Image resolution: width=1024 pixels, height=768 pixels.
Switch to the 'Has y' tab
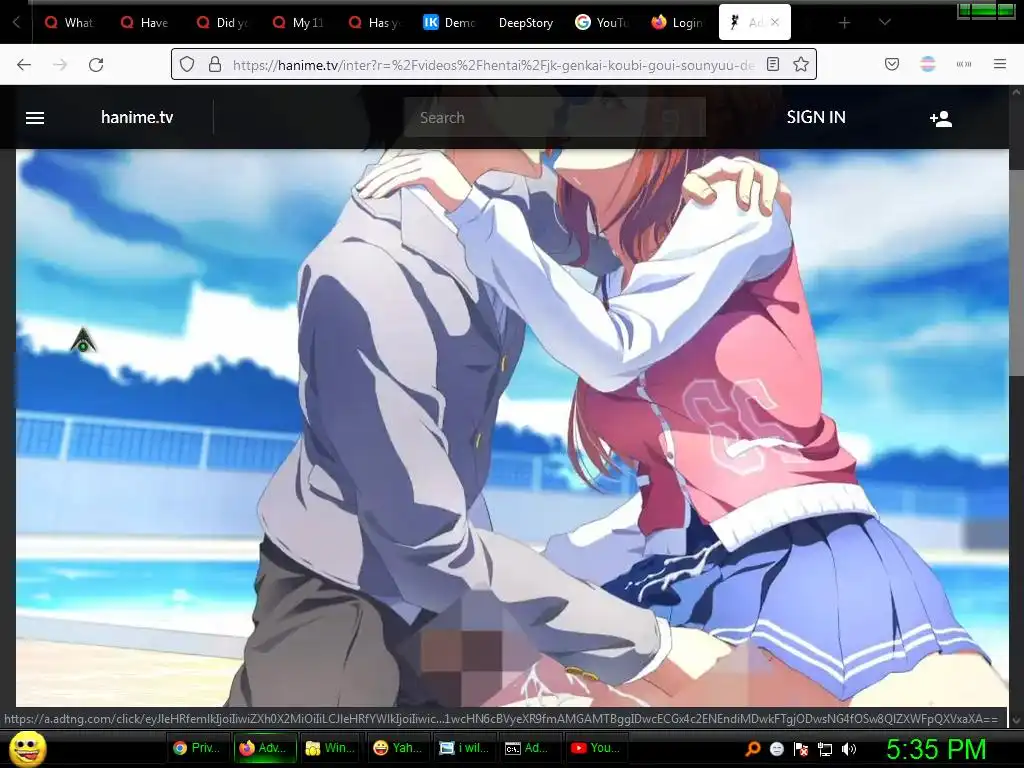coord(374,23)
